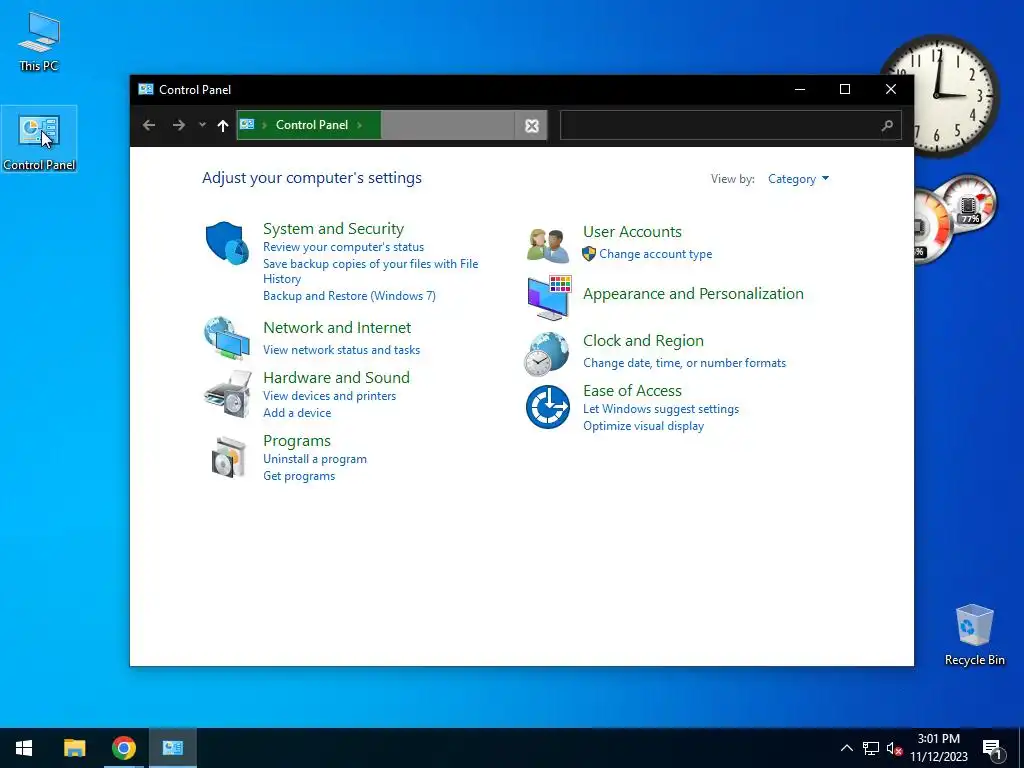Open the Network and Internet globe icon

(227, 338)
